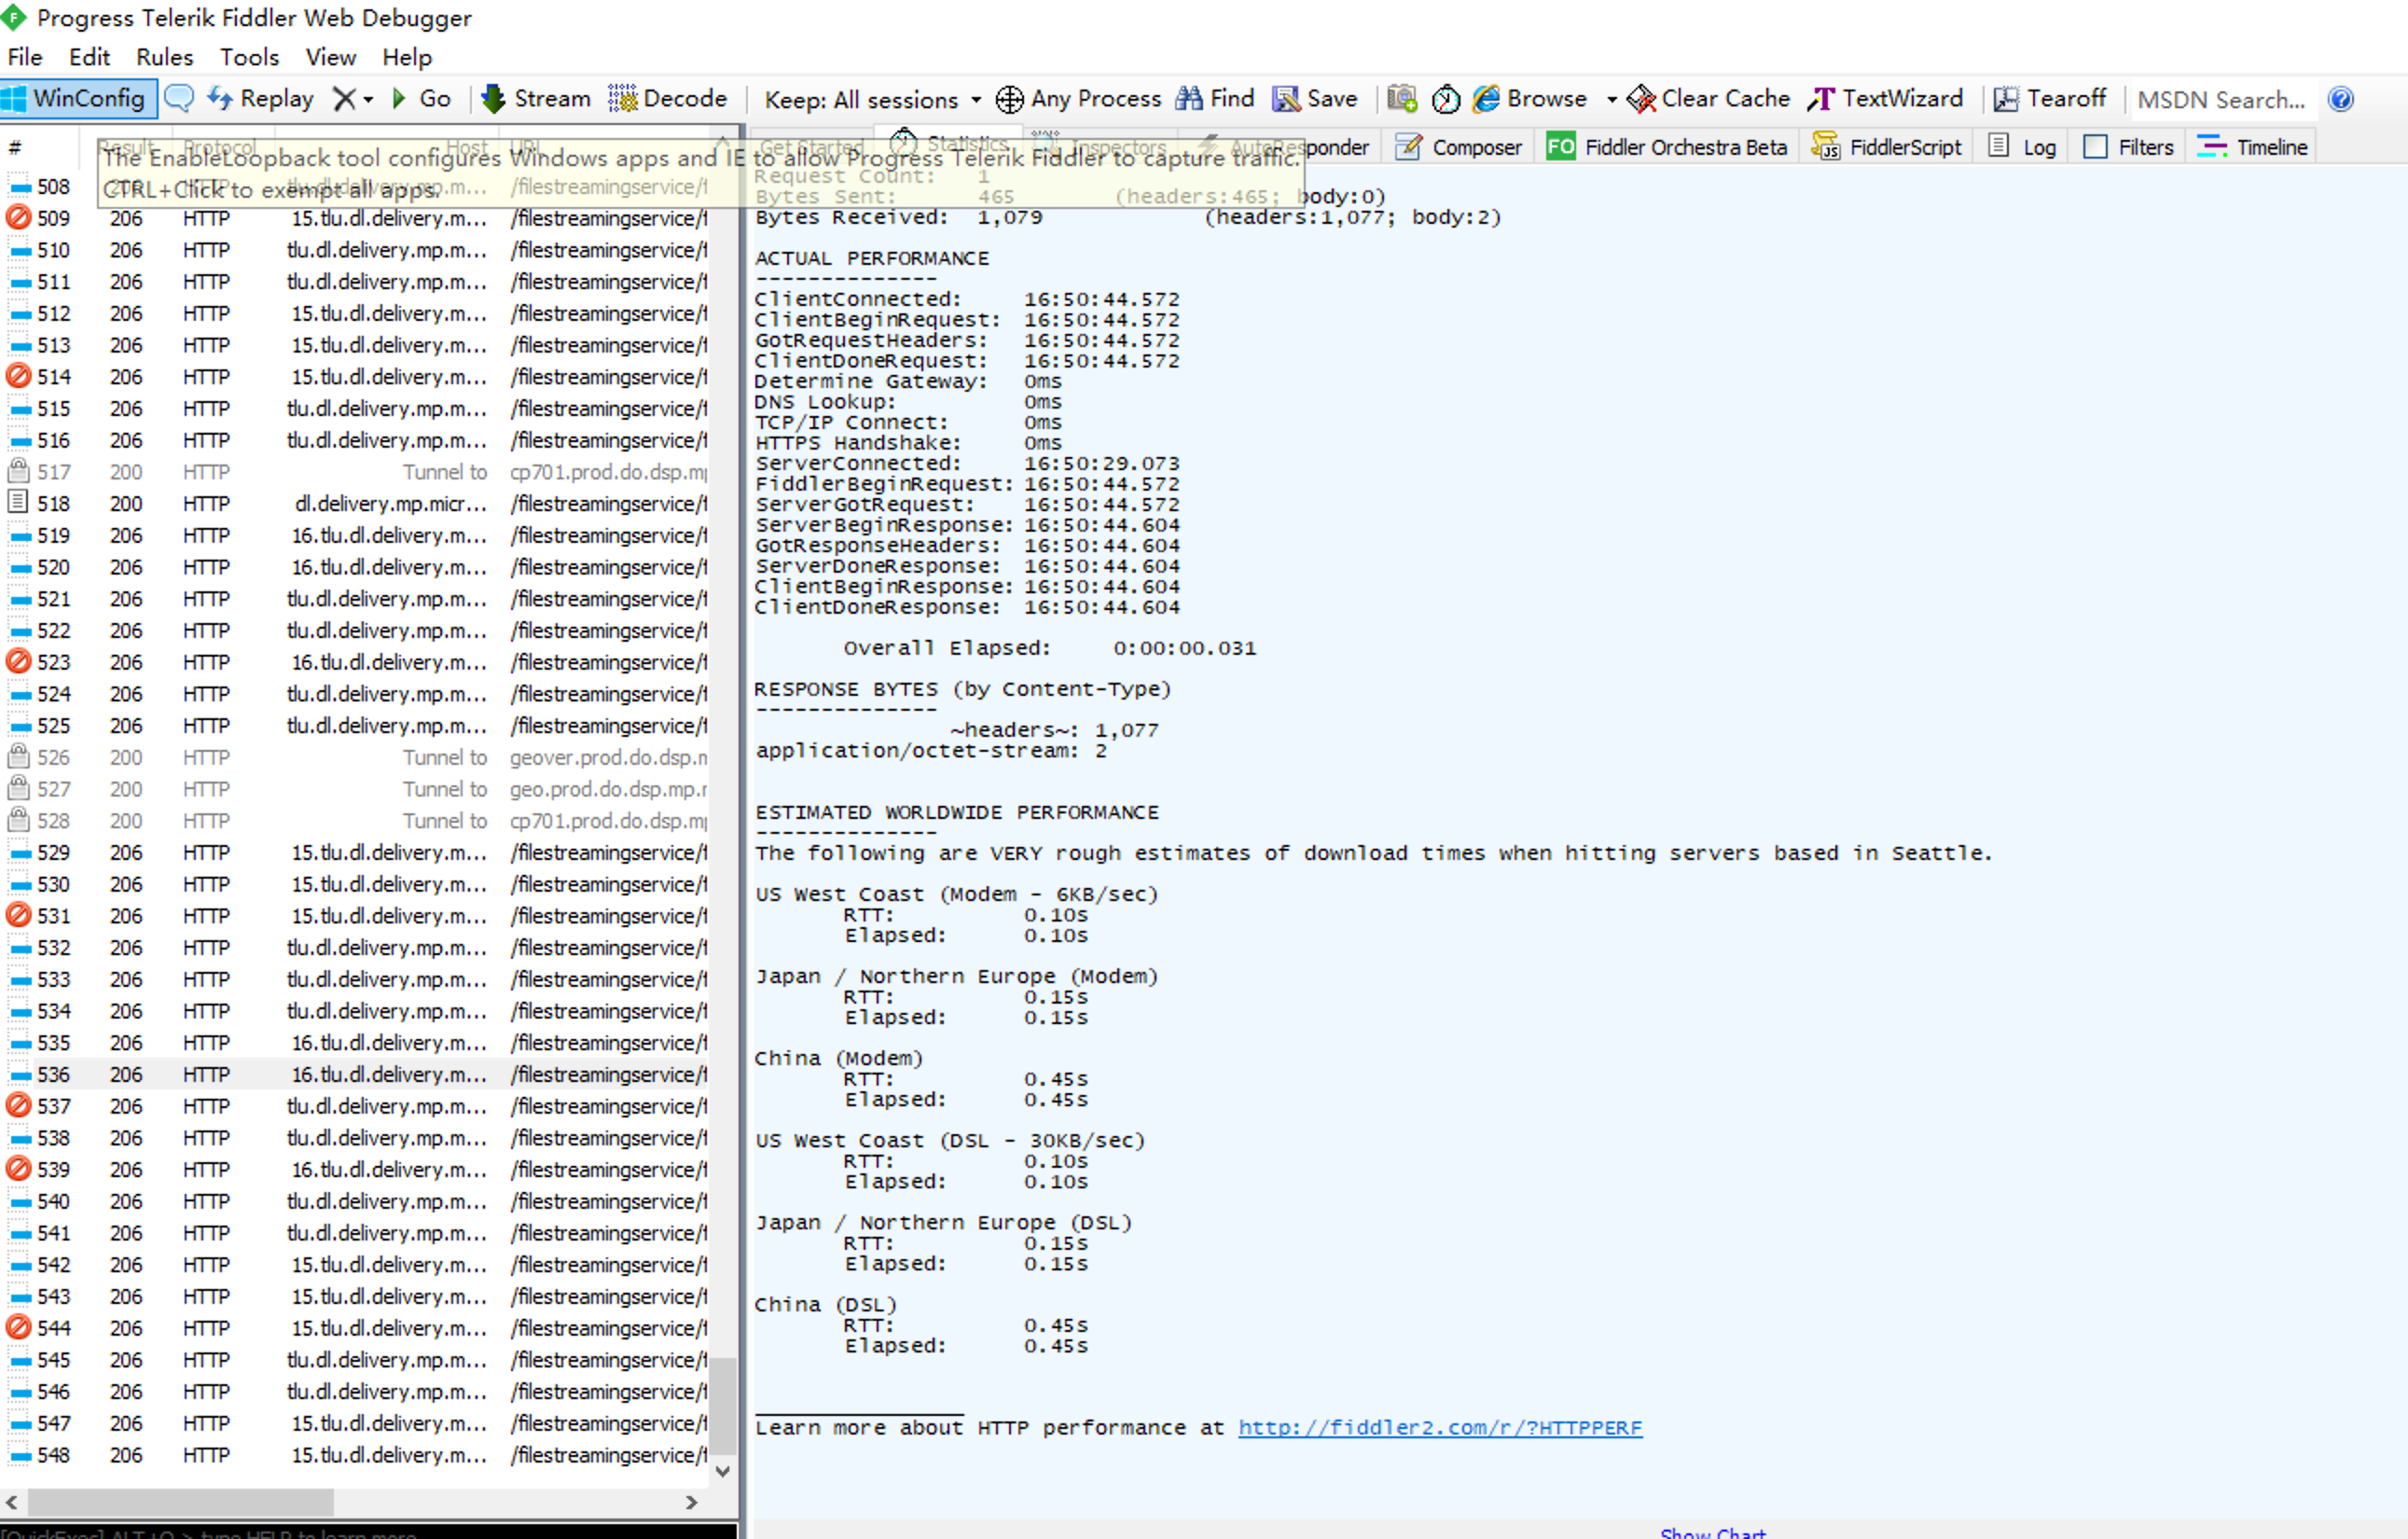Open the Rules menu

coord(164,57)
